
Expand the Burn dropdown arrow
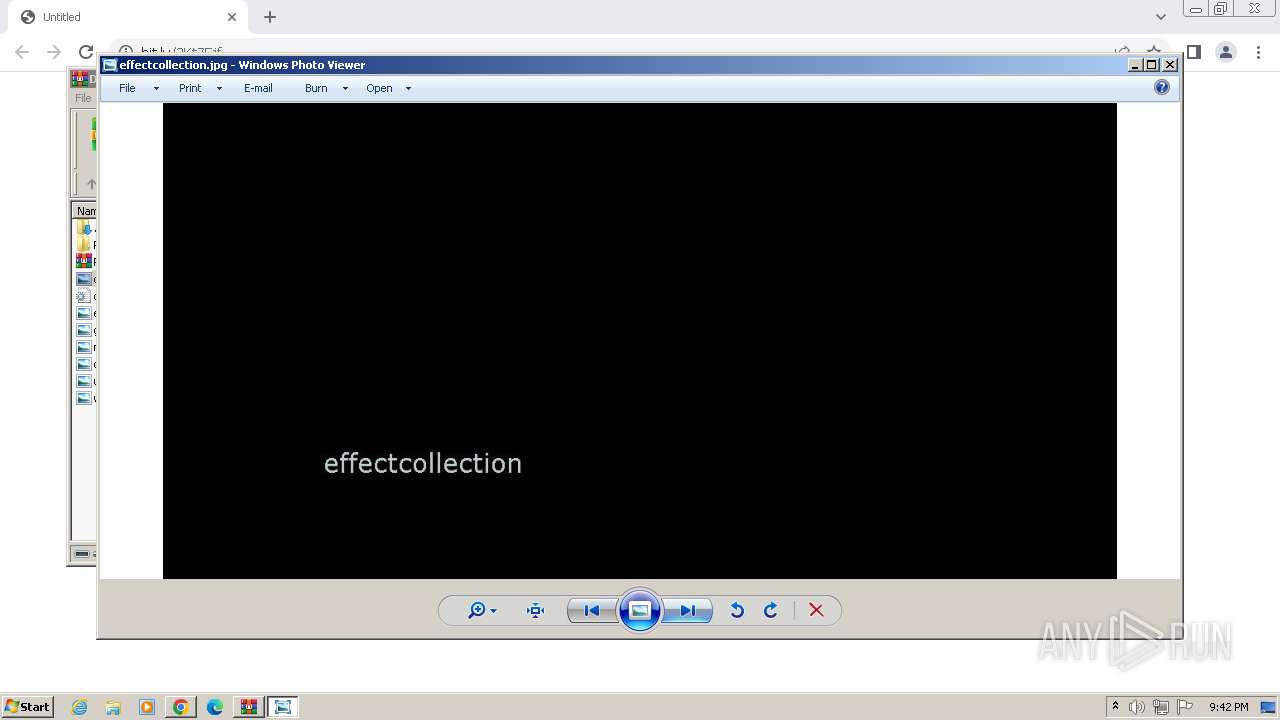coord(345,88)
